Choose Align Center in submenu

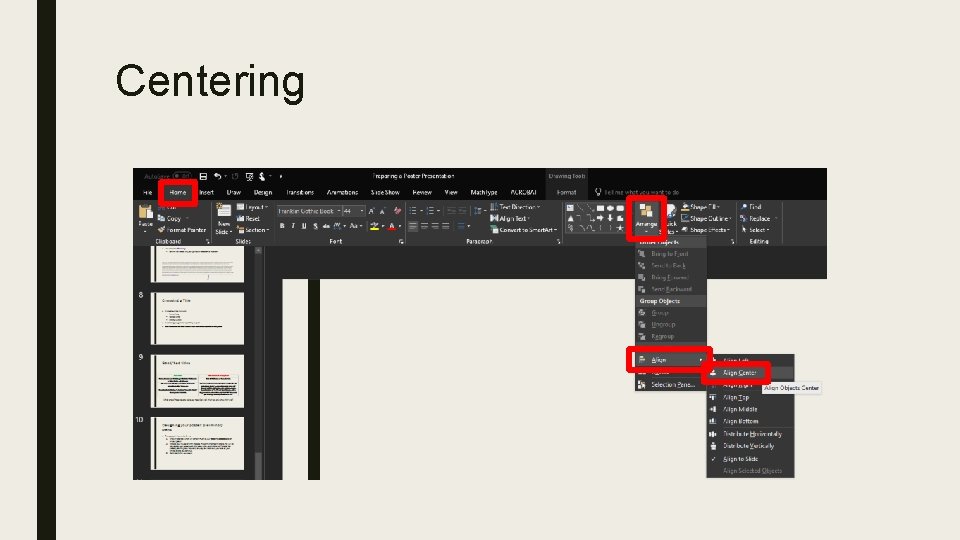click(x=740, y=373)
